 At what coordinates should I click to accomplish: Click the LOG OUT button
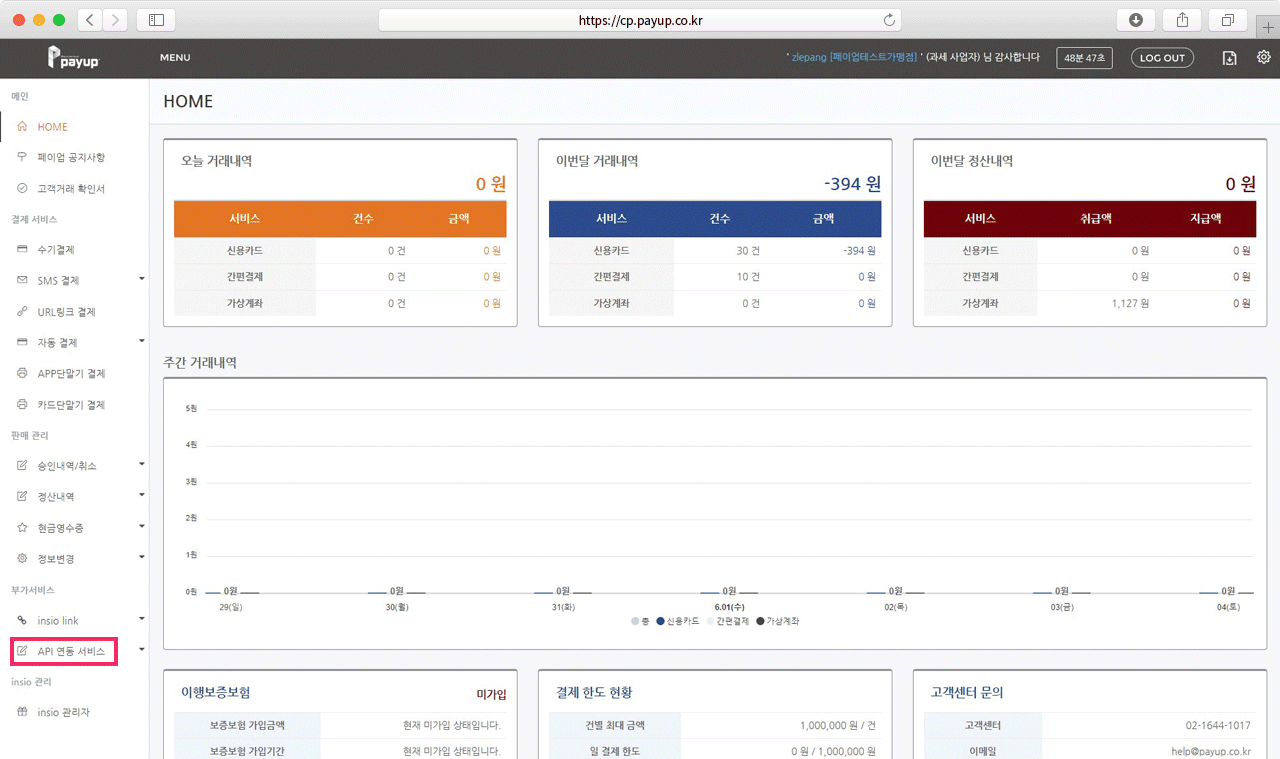(1162, 58)
